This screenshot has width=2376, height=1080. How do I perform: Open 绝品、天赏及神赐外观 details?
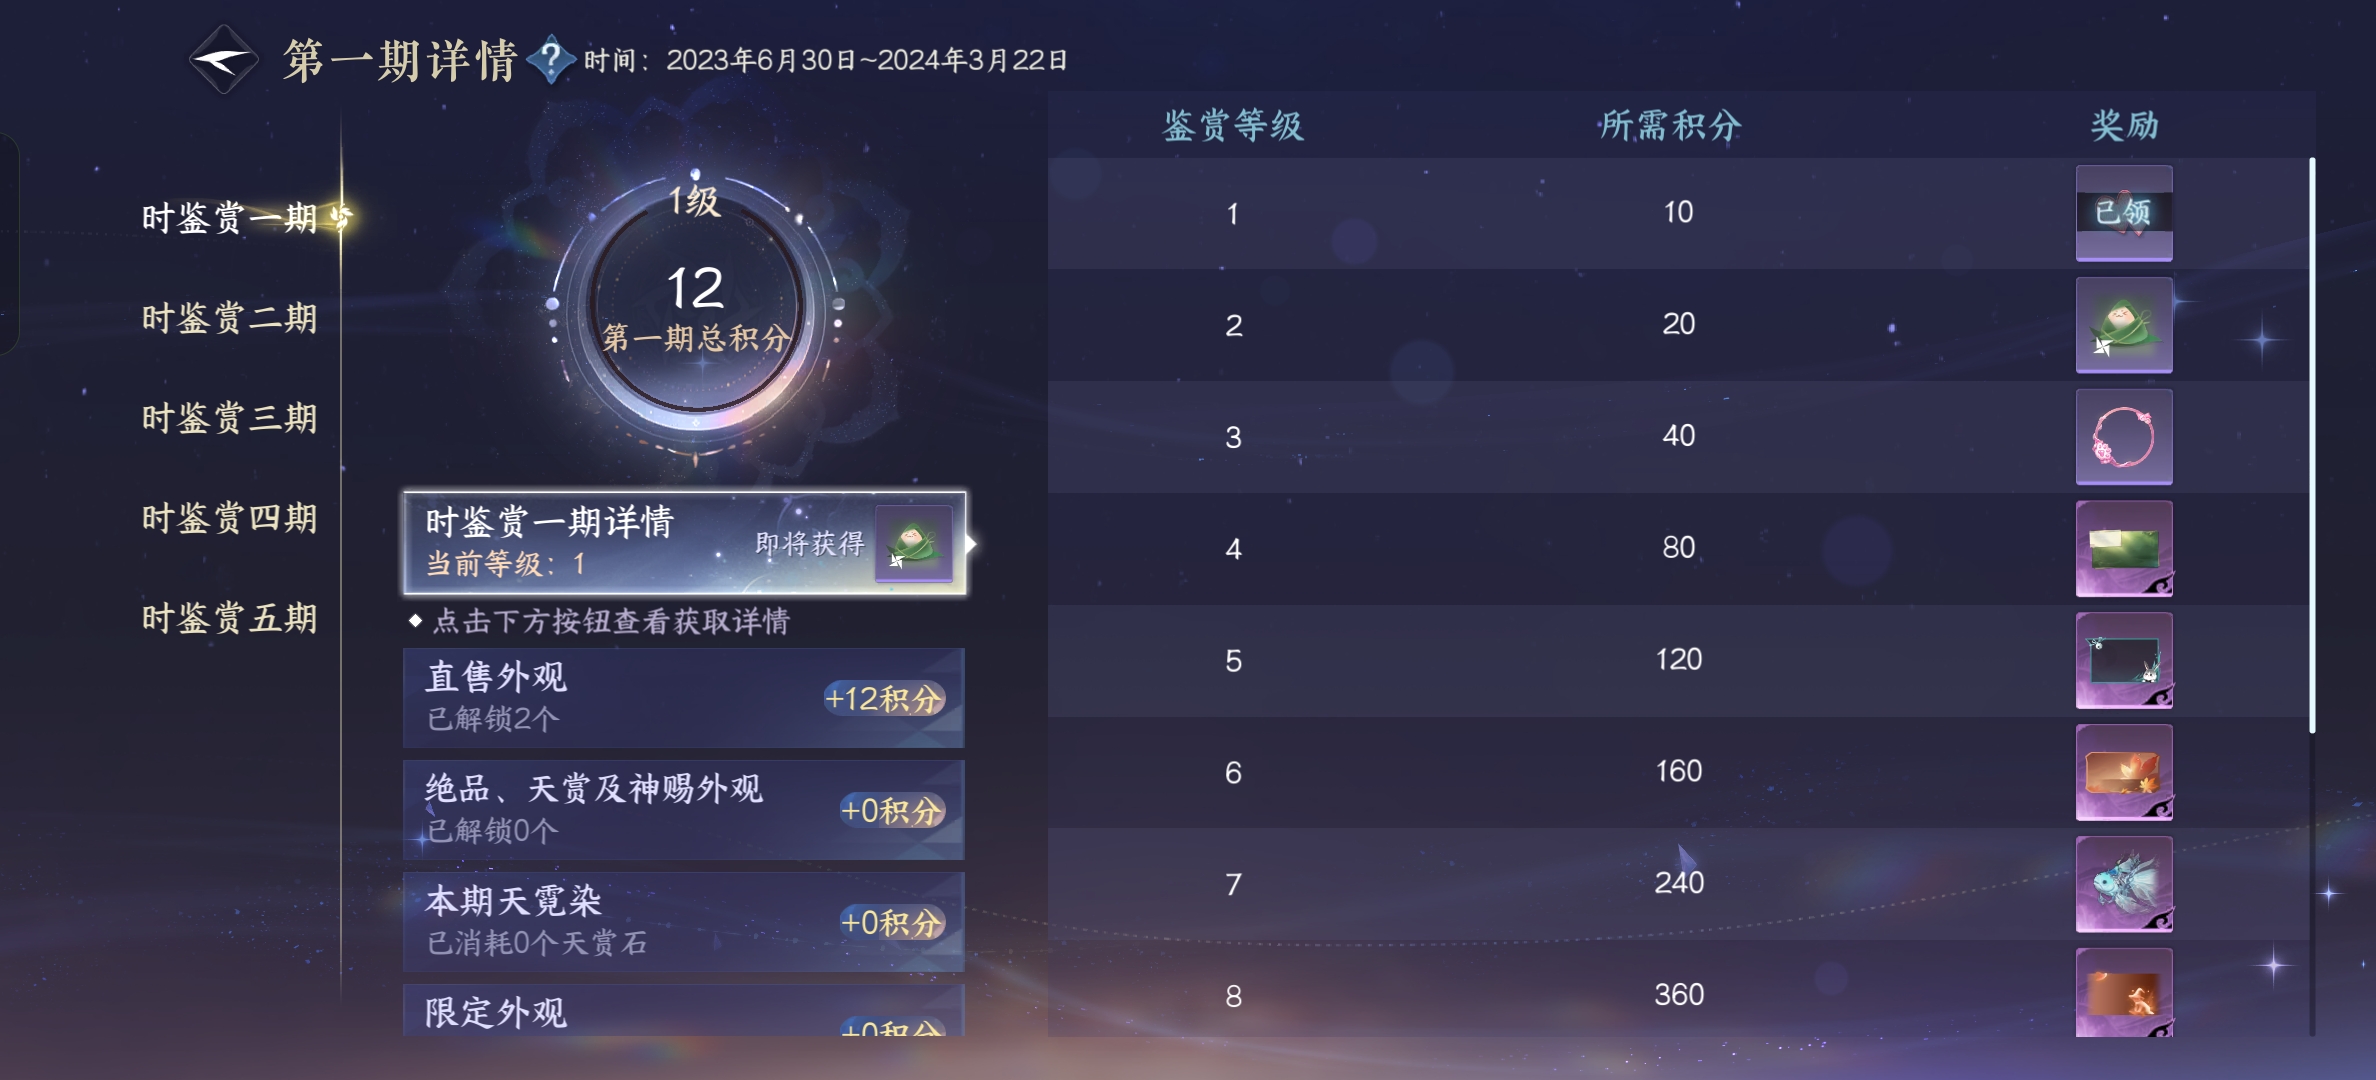click(x=683, y=810)
